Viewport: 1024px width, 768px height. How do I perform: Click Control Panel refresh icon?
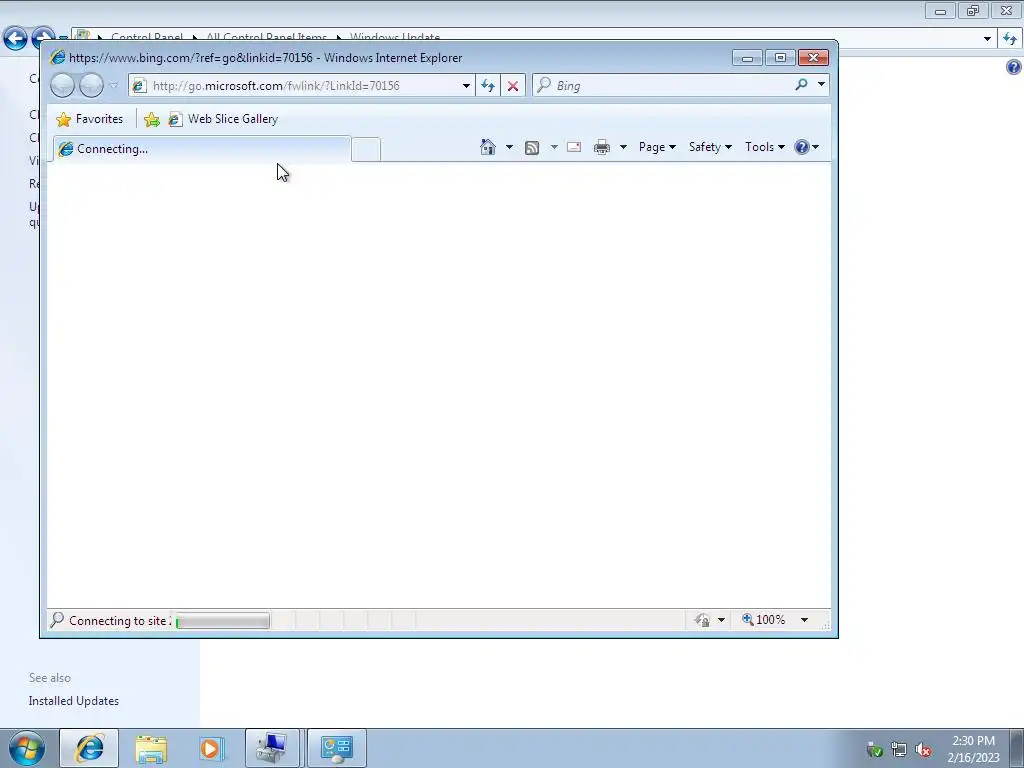(1010, 39)
